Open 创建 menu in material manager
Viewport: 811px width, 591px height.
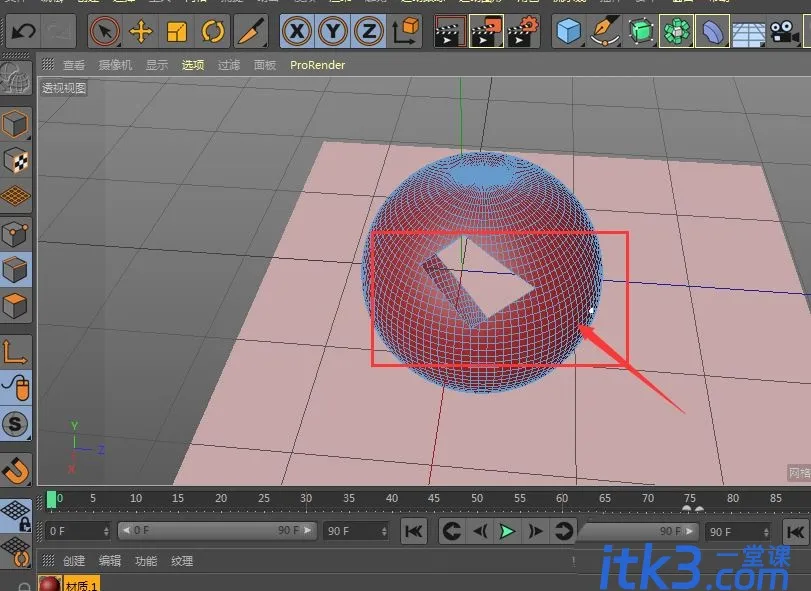73,561
